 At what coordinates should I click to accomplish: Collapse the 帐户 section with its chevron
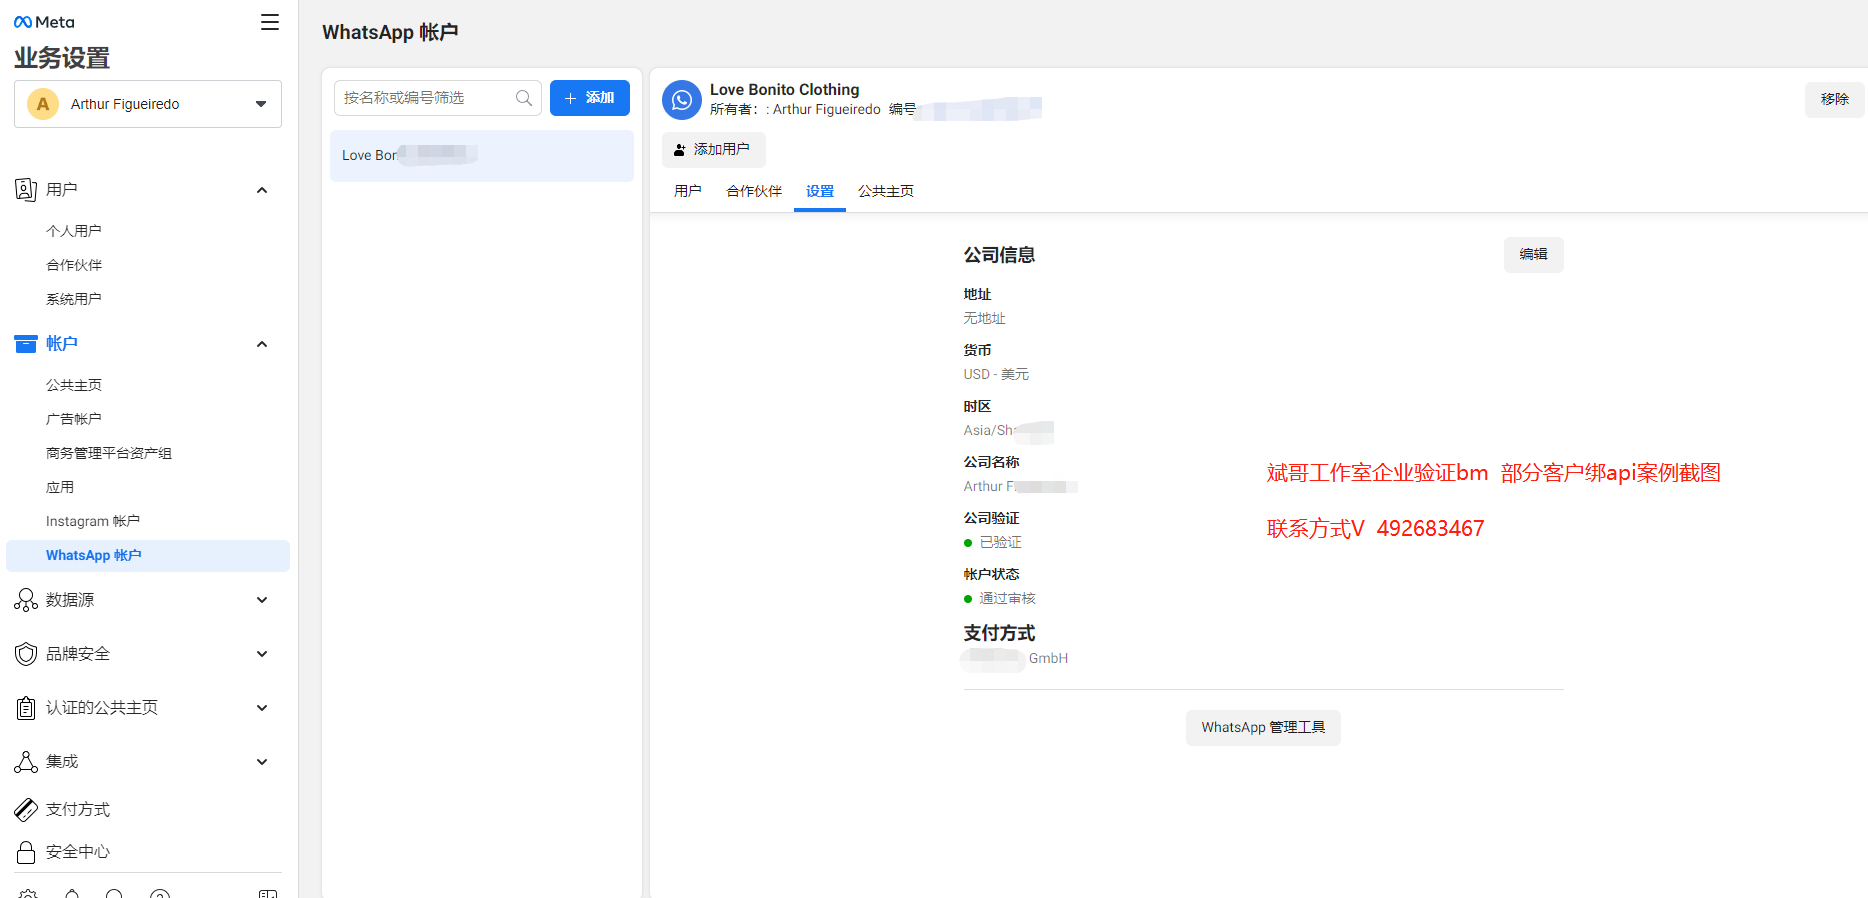tap(262, 344)
